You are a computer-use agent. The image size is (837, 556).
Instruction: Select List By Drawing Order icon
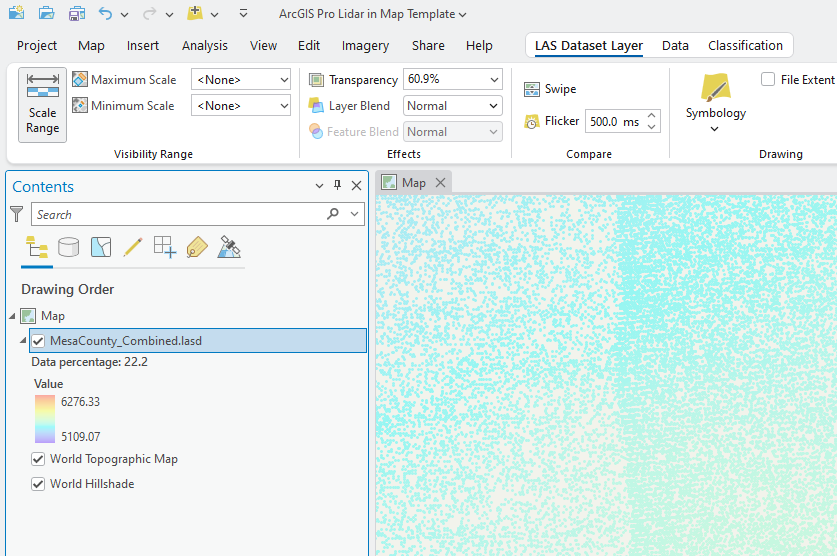[x=37, y=248]
